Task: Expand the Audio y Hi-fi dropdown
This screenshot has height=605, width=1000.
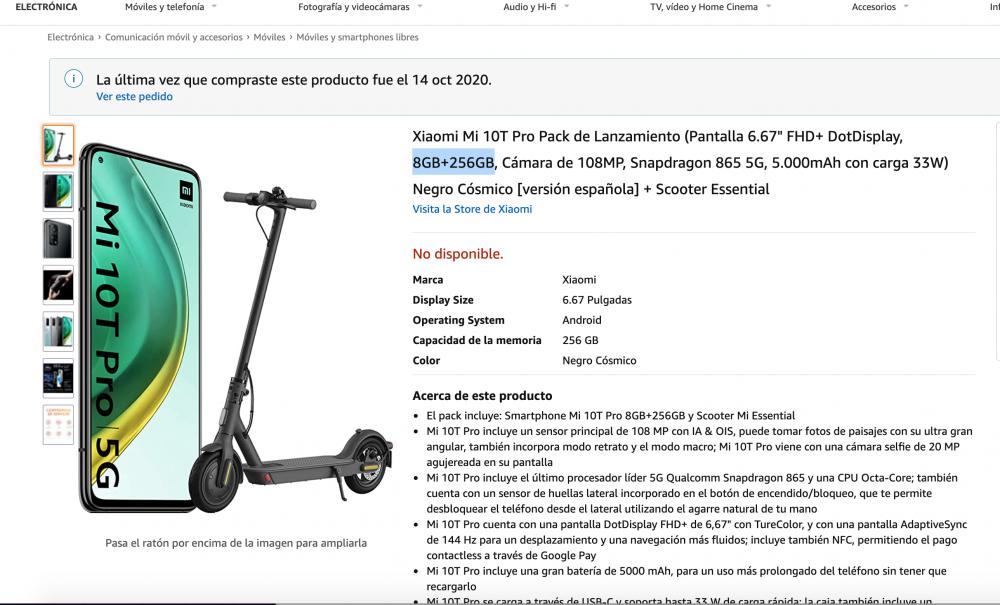Action: tap(536, 7)
